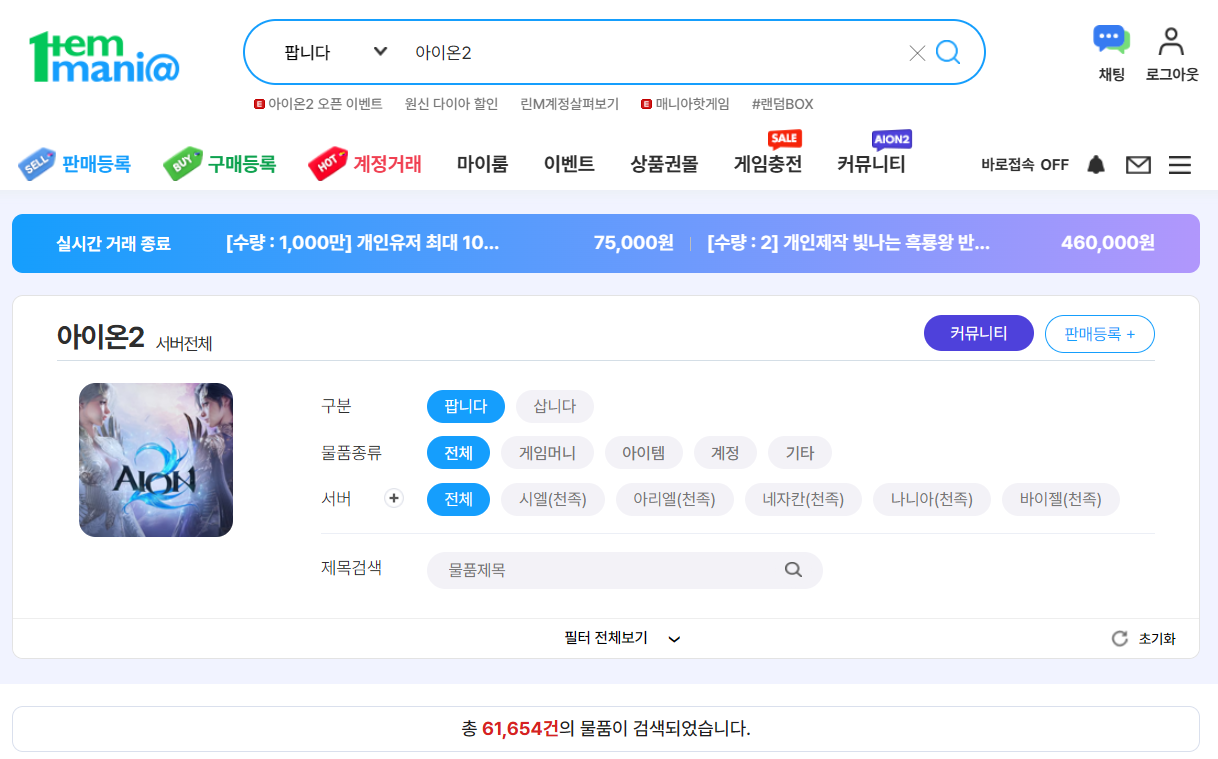This screenshot has height=759, width=1218.
Task: Click the magnifier icon in 물품제목 field
Action: click(793, 570)
